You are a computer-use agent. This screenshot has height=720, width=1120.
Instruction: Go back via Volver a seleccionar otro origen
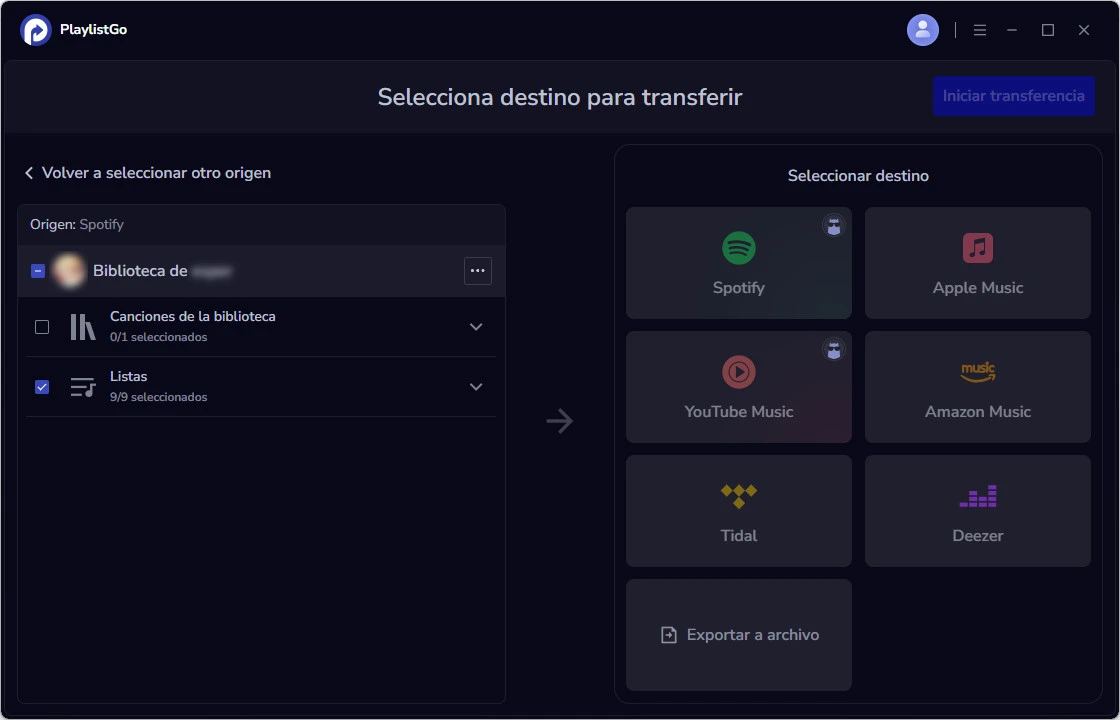click(147, 172)
